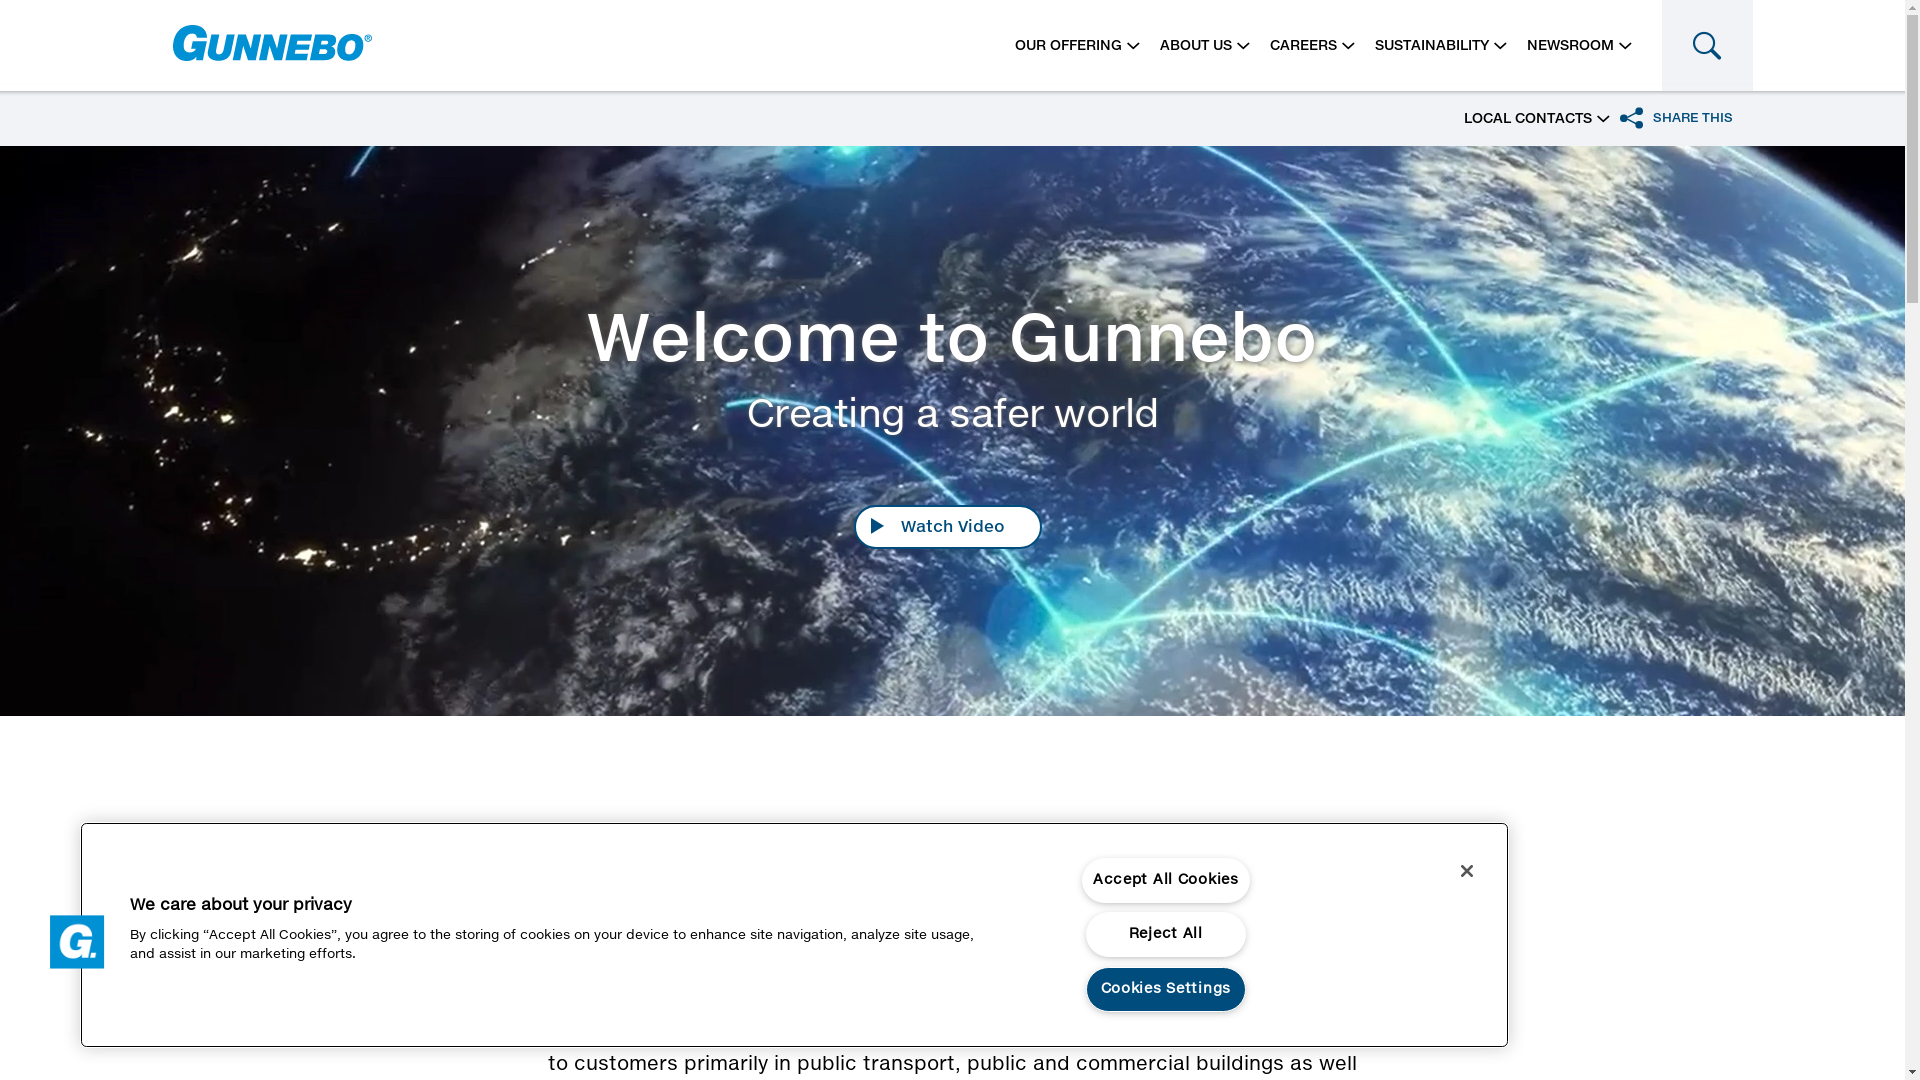Viewport: 1920px width, 1080px height.
Task: Click the Sustainability chevron arrow
Action: pos(1500,47)
